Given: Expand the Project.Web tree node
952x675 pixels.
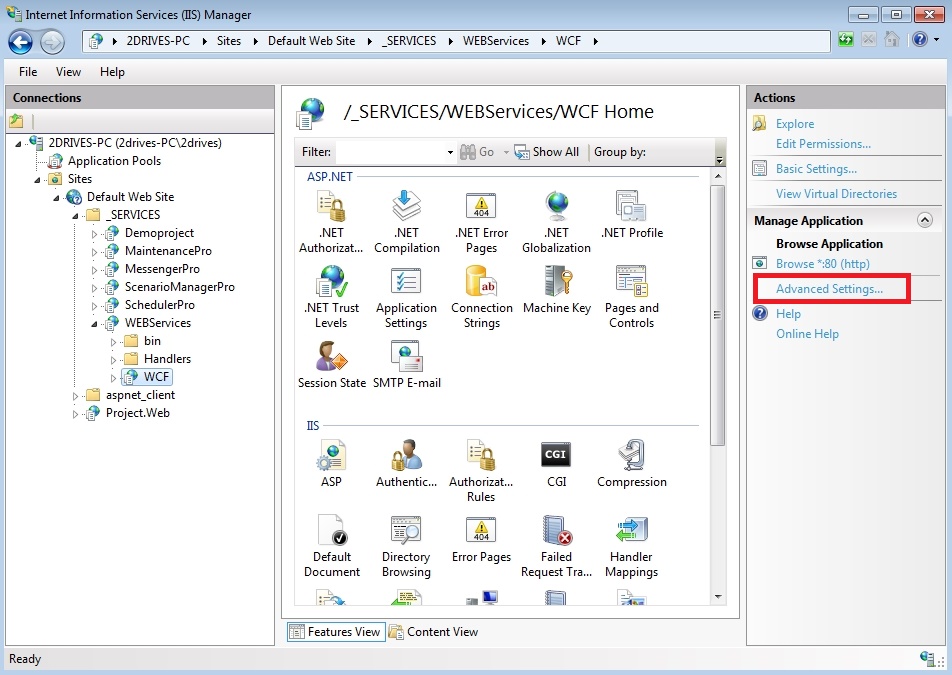Looking at the screenshot, I should pos(77,413).
